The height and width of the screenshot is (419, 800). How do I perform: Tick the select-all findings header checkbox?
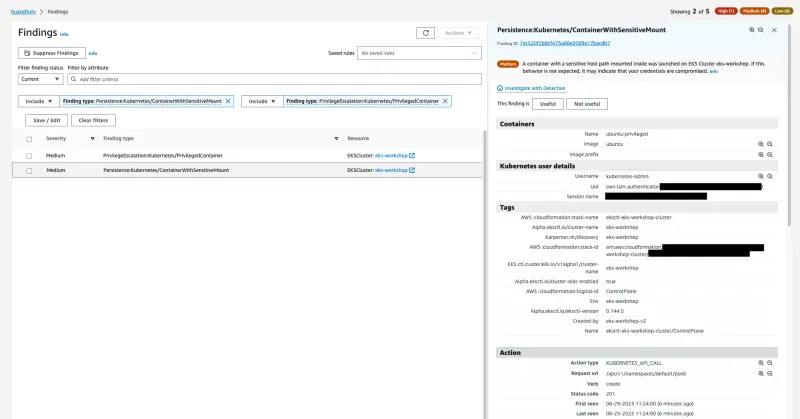29,138
